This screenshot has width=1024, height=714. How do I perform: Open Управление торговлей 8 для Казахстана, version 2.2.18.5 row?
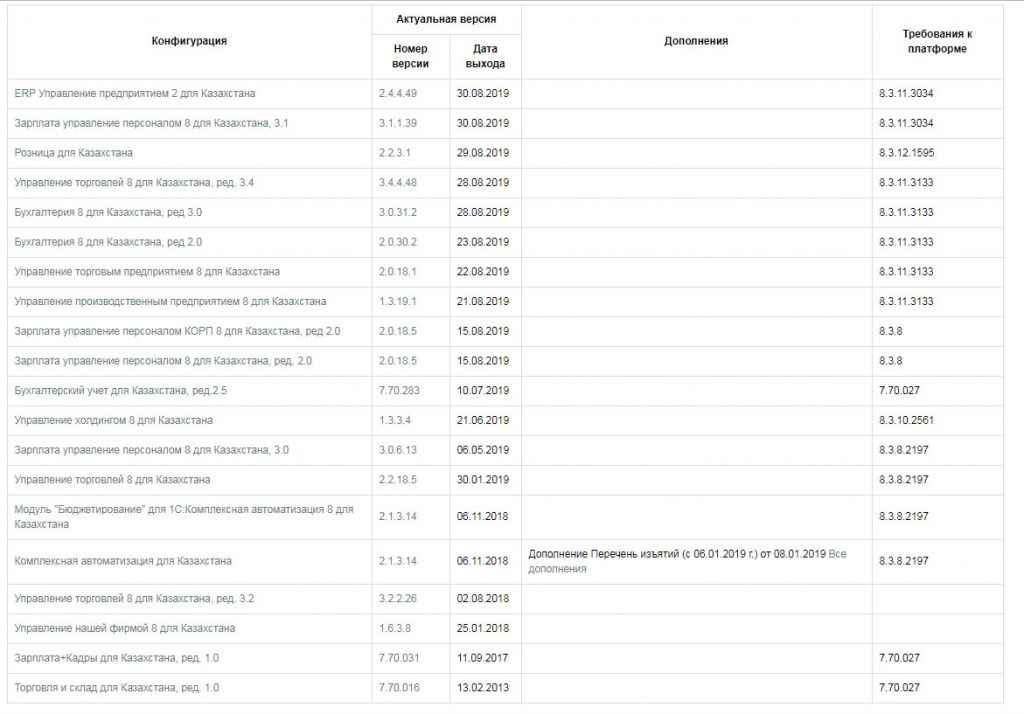point(112,479)
